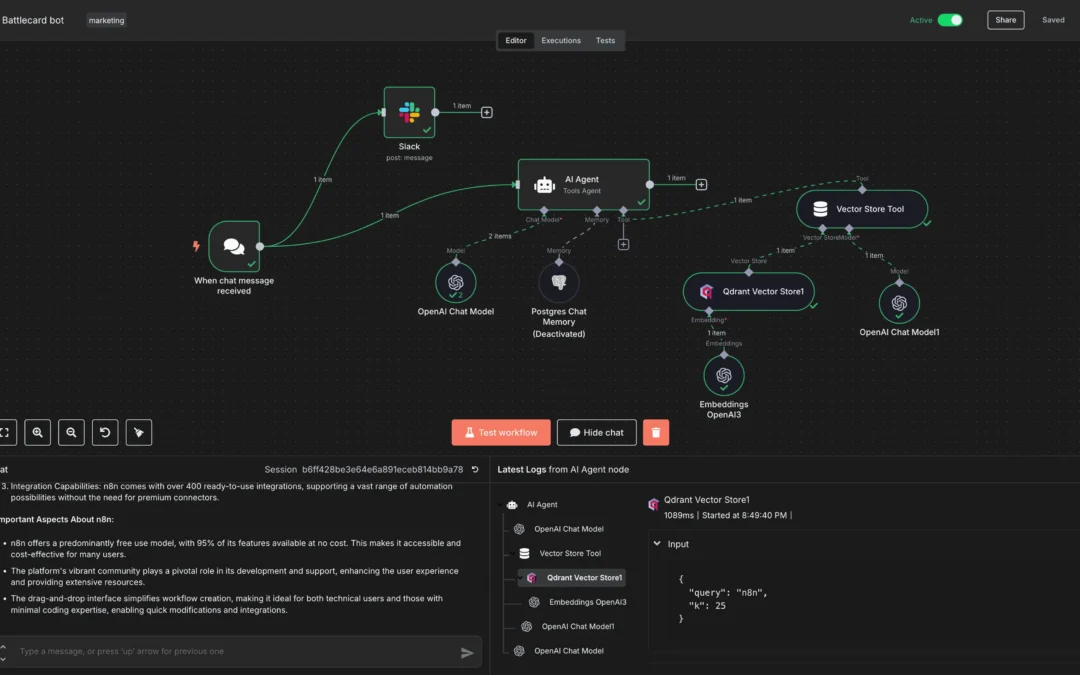The width and height of the screenshot is (1080, 675).
Task: Toggle the Active workflow switch
Action: [x=949, y=20]
